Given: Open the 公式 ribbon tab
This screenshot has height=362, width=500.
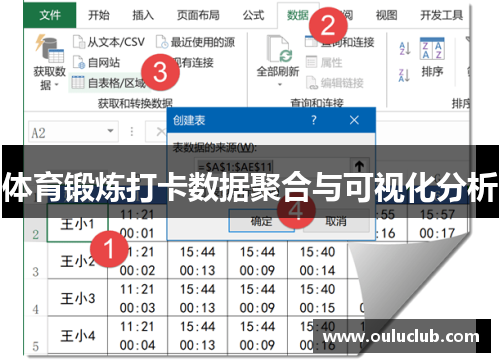Looking at the screenshot, I should (253, 15).
